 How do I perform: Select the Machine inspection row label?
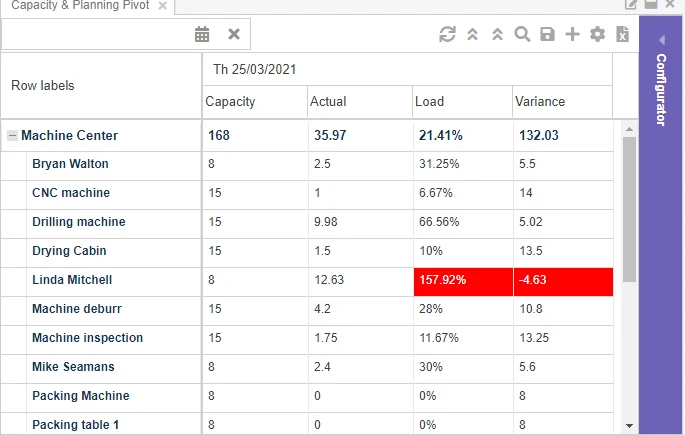coord(87,338)
